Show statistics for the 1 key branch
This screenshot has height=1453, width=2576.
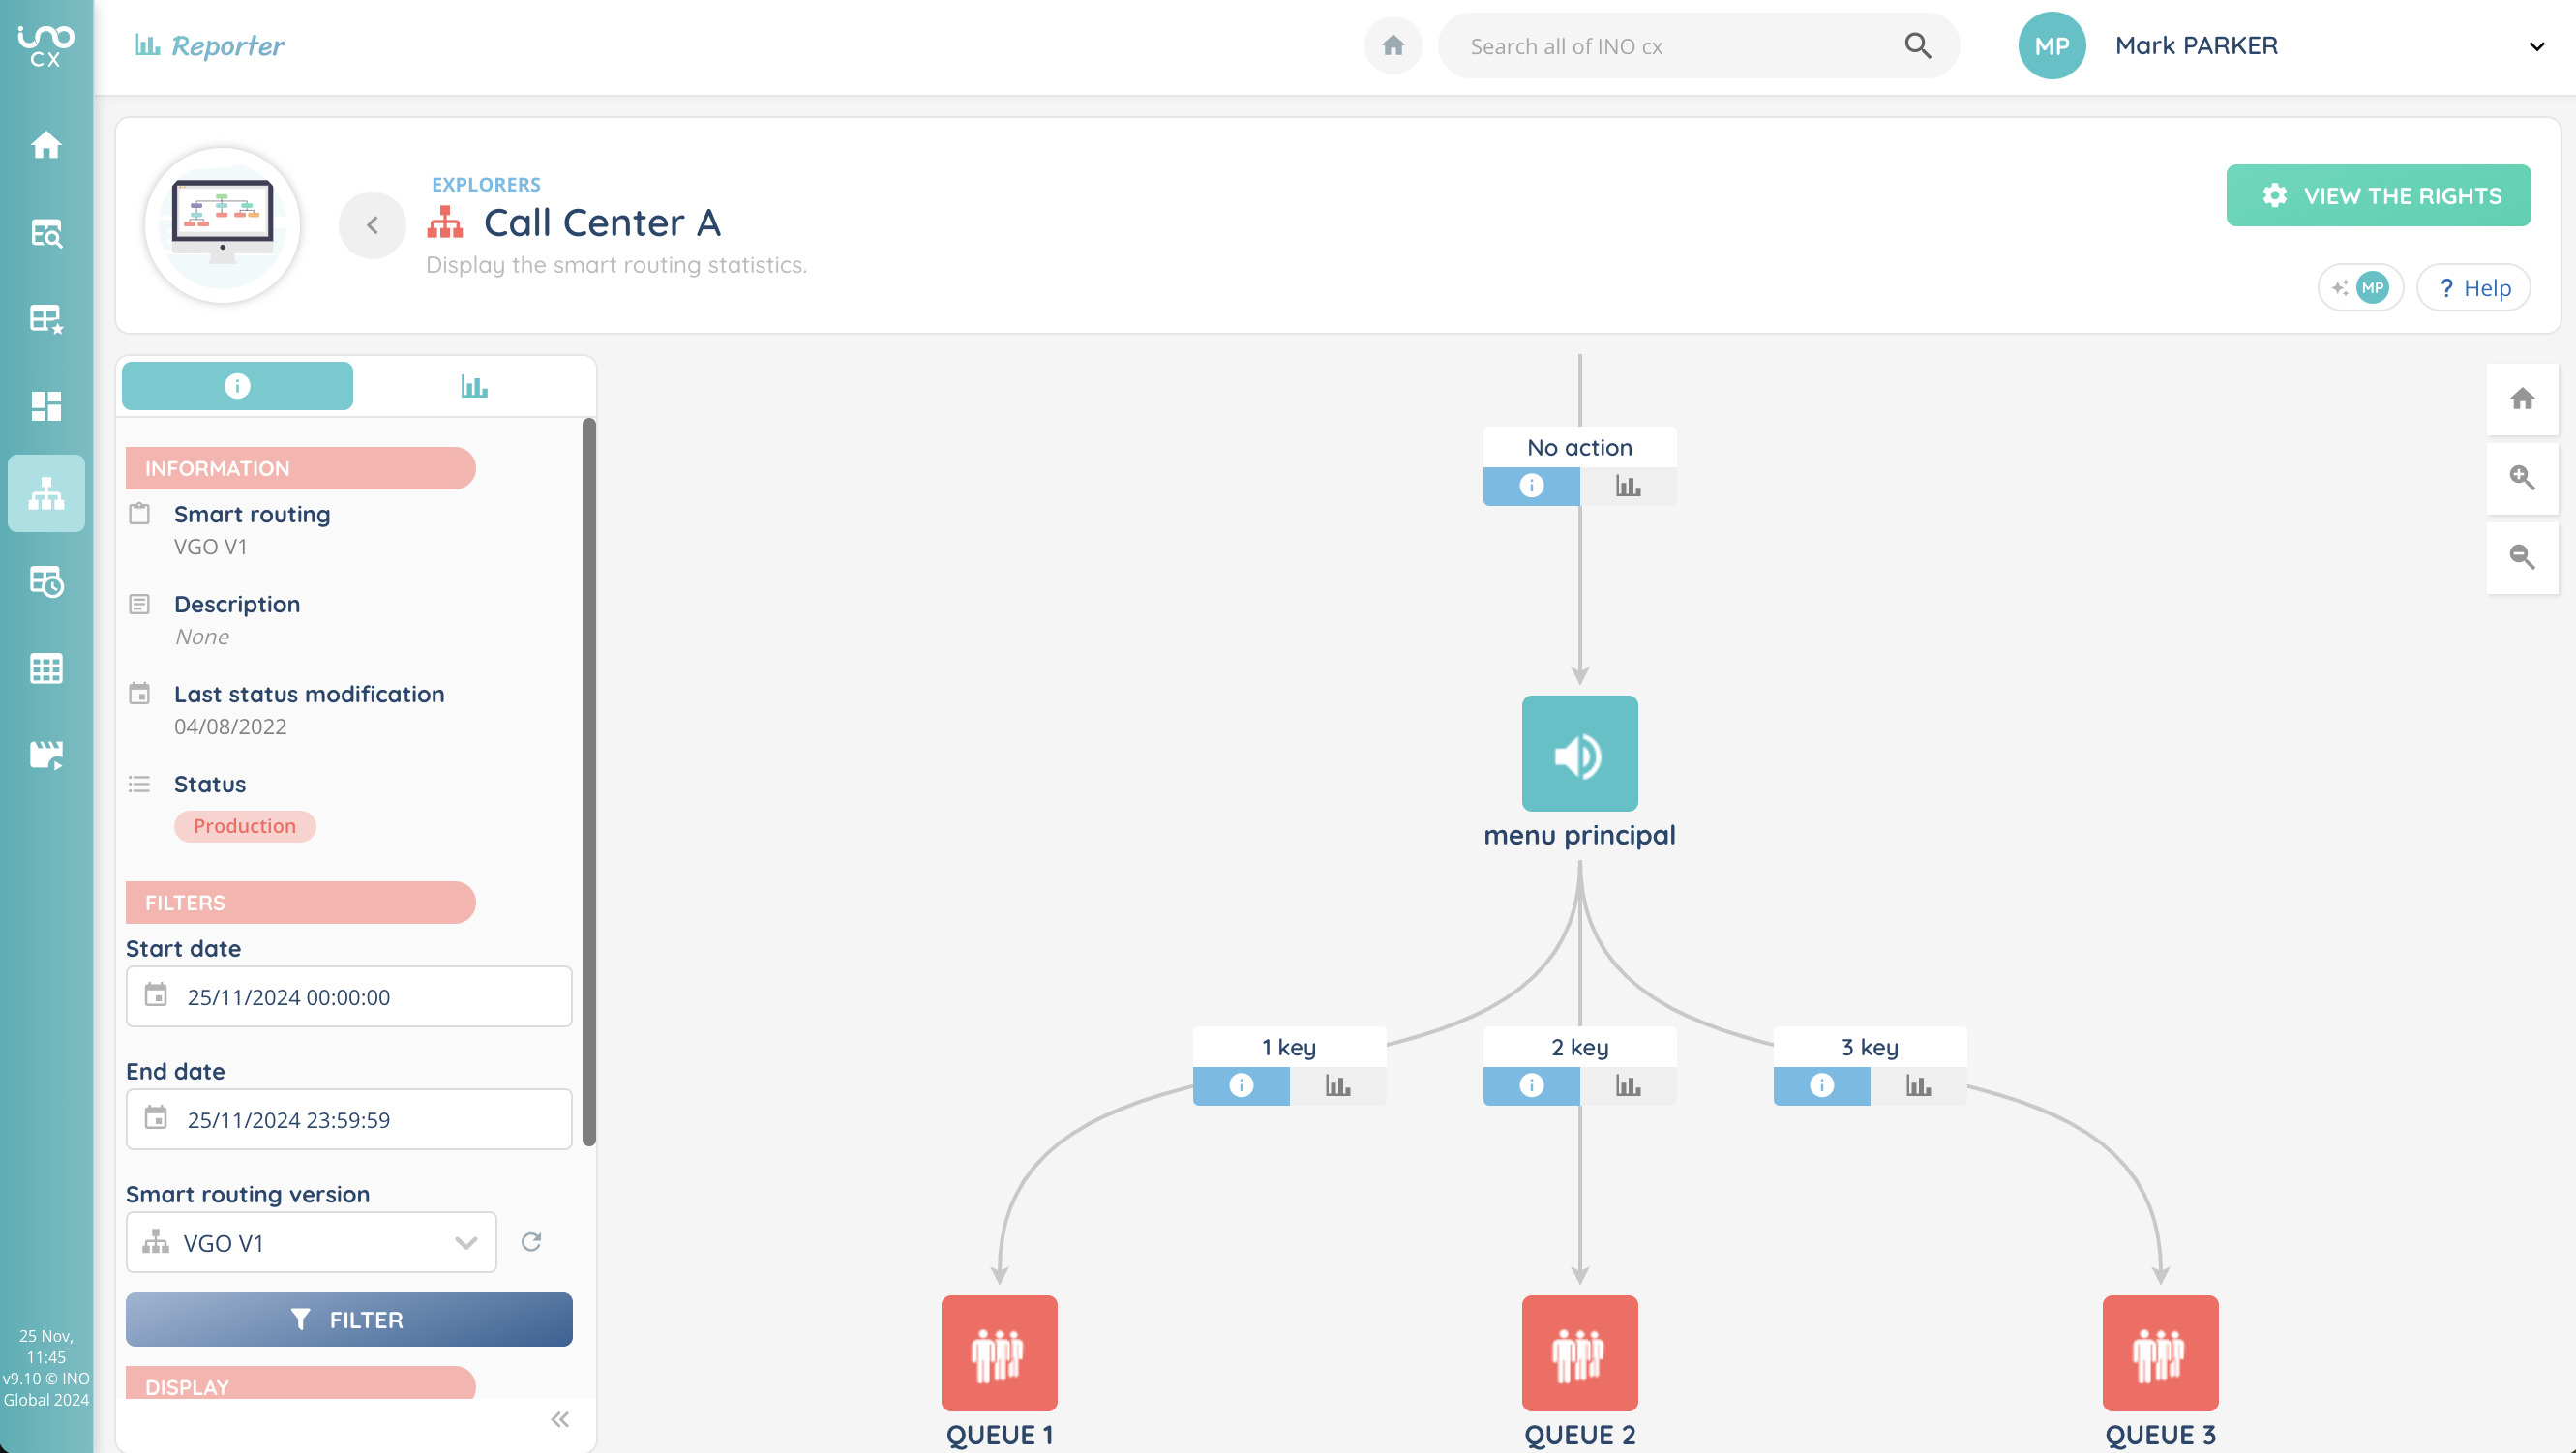point(1337,1085)
